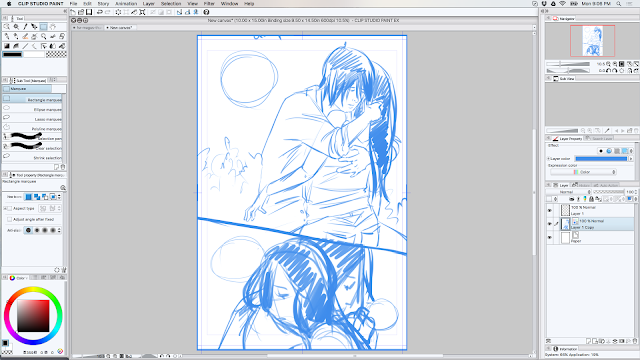Open the selection mode stepper arrows
640x360 pixels.
(60, 197)
